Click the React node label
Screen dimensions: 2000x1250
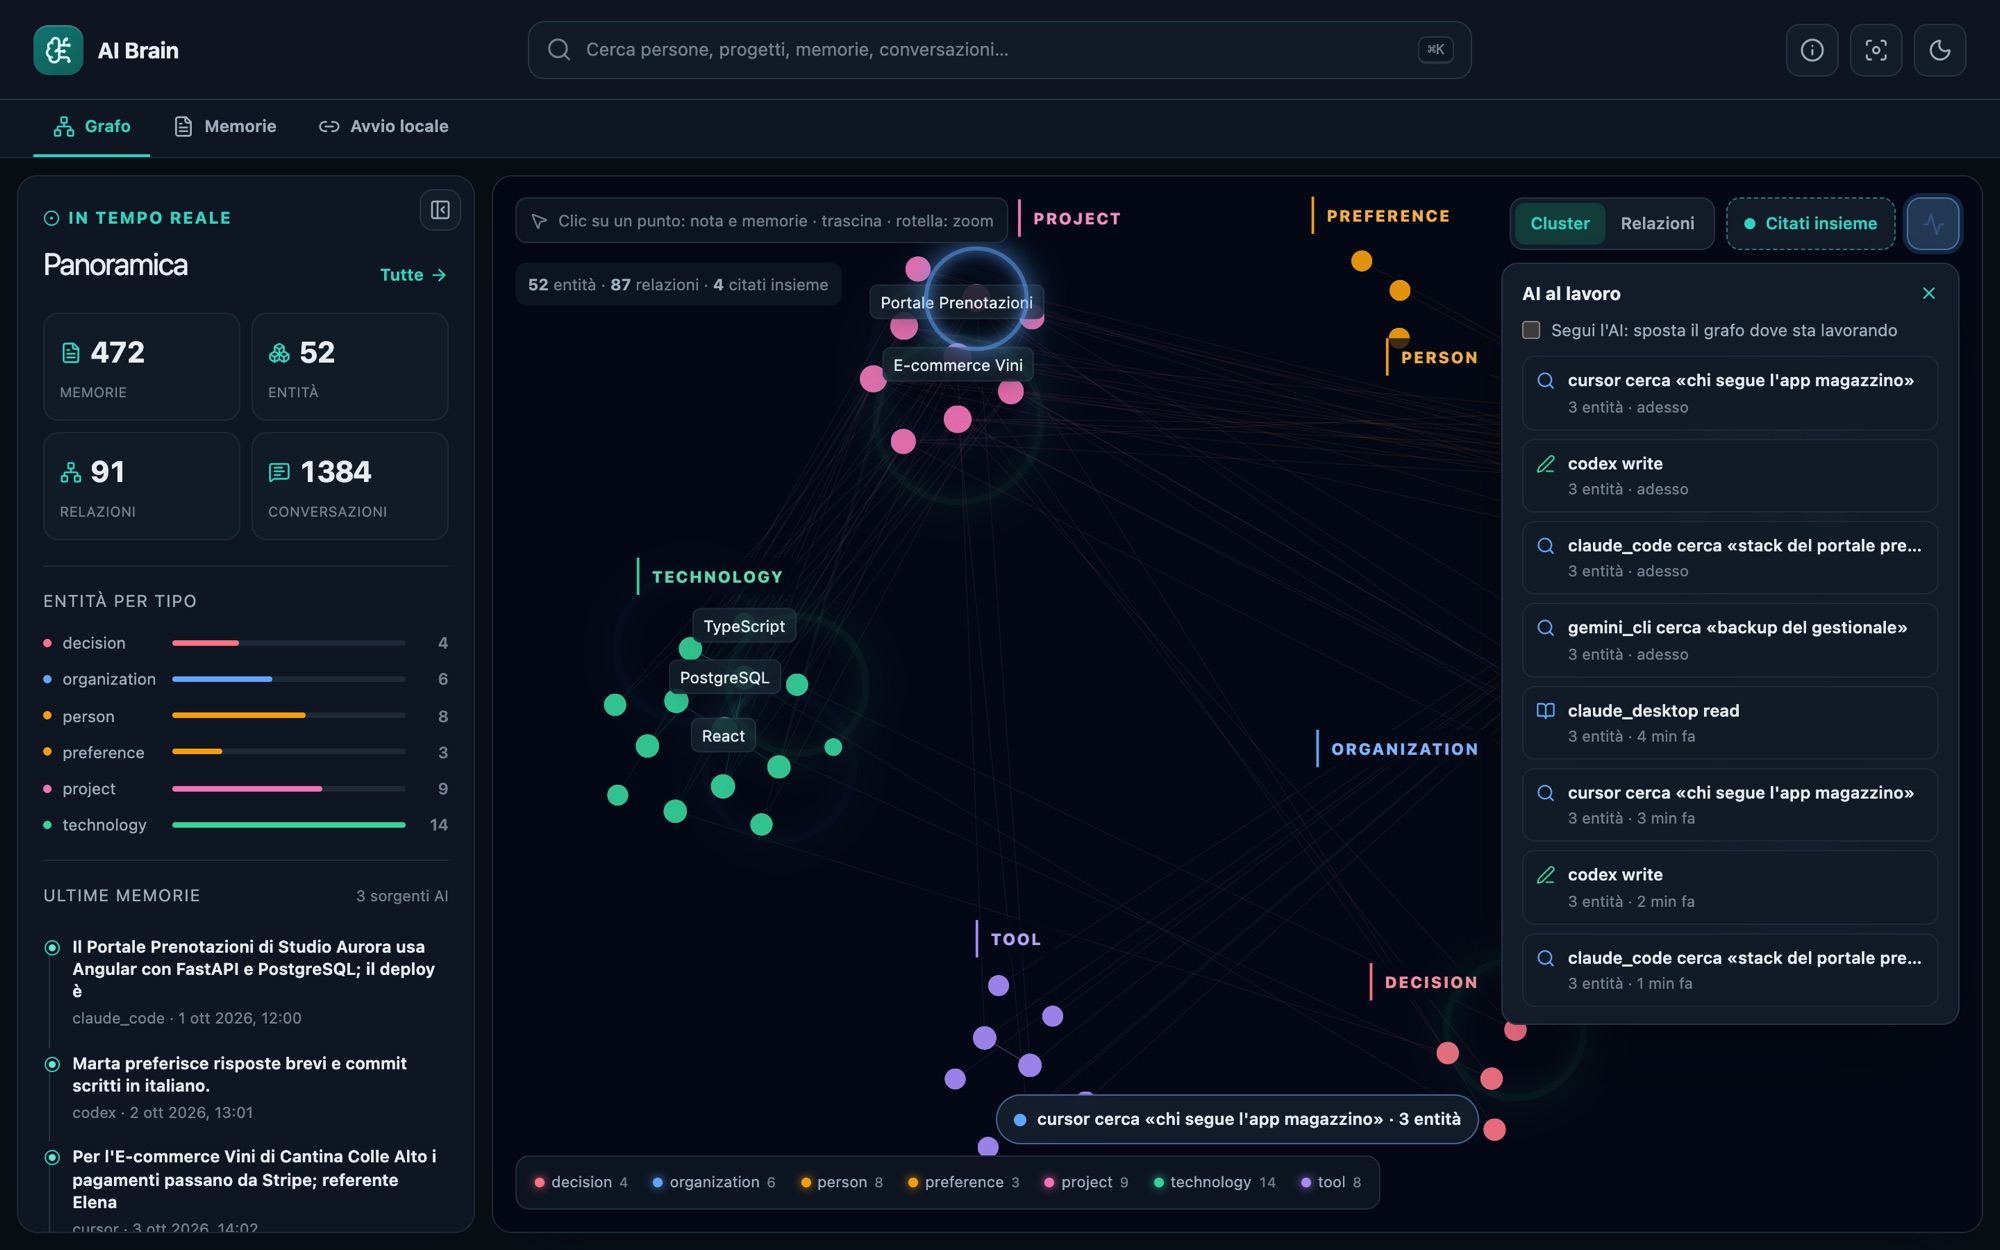click(x=723, y=736)
